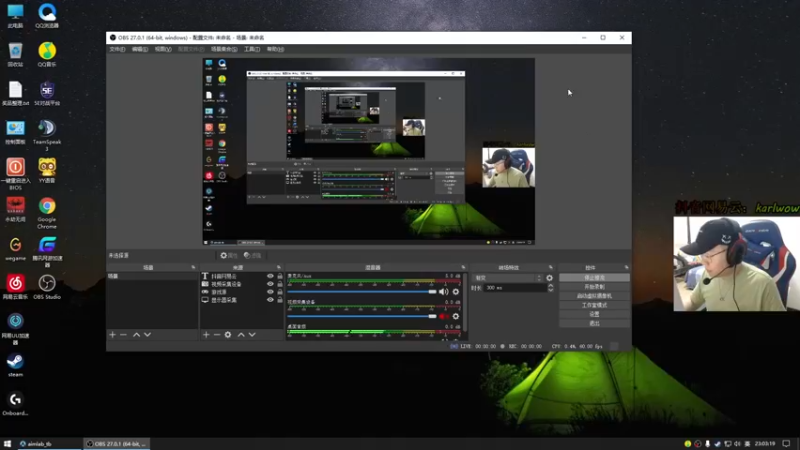
Task: Launch QQ音乐 from the desktop
Action: point(47,55)
